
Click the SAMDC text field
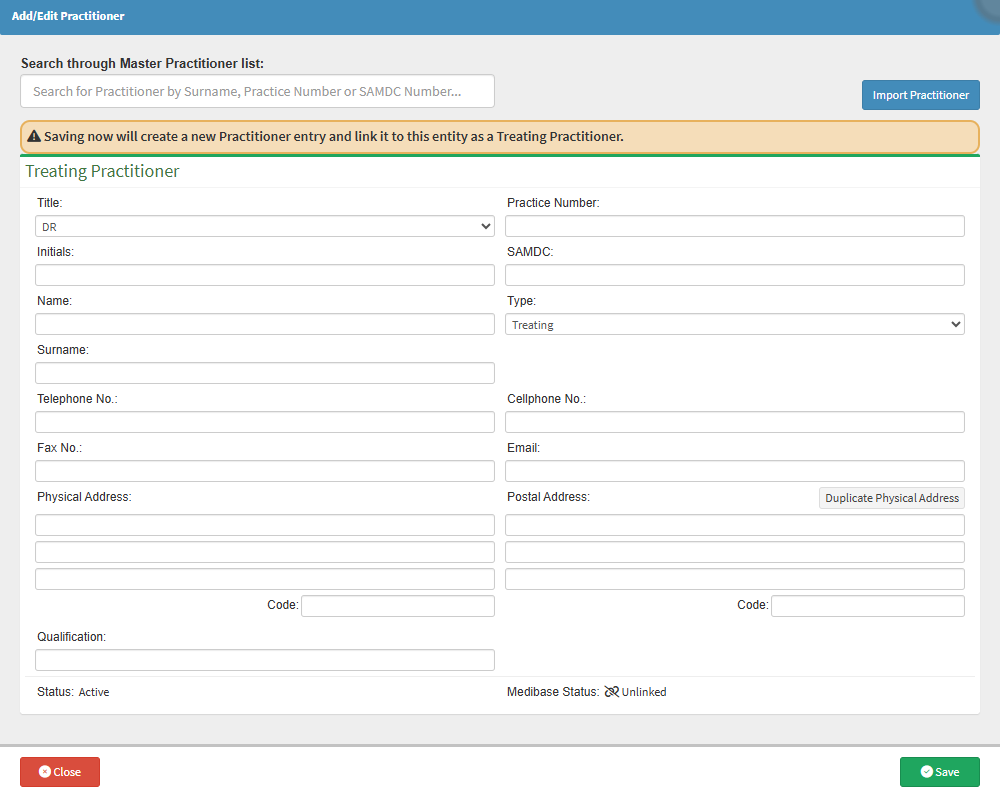pos(735,276)
